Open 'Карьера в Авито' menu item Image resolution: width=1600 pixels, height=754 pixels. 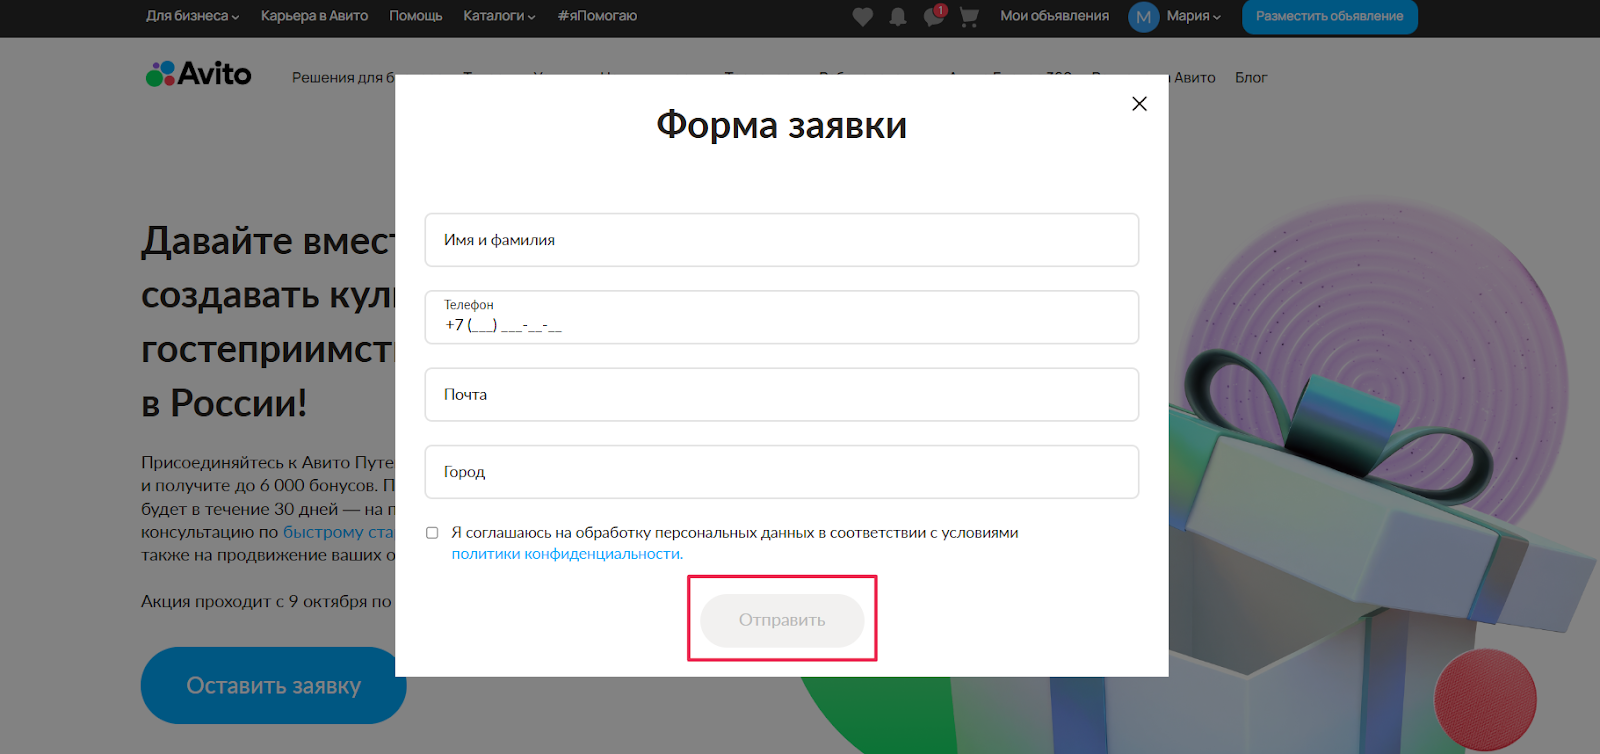tap(314, 16)
